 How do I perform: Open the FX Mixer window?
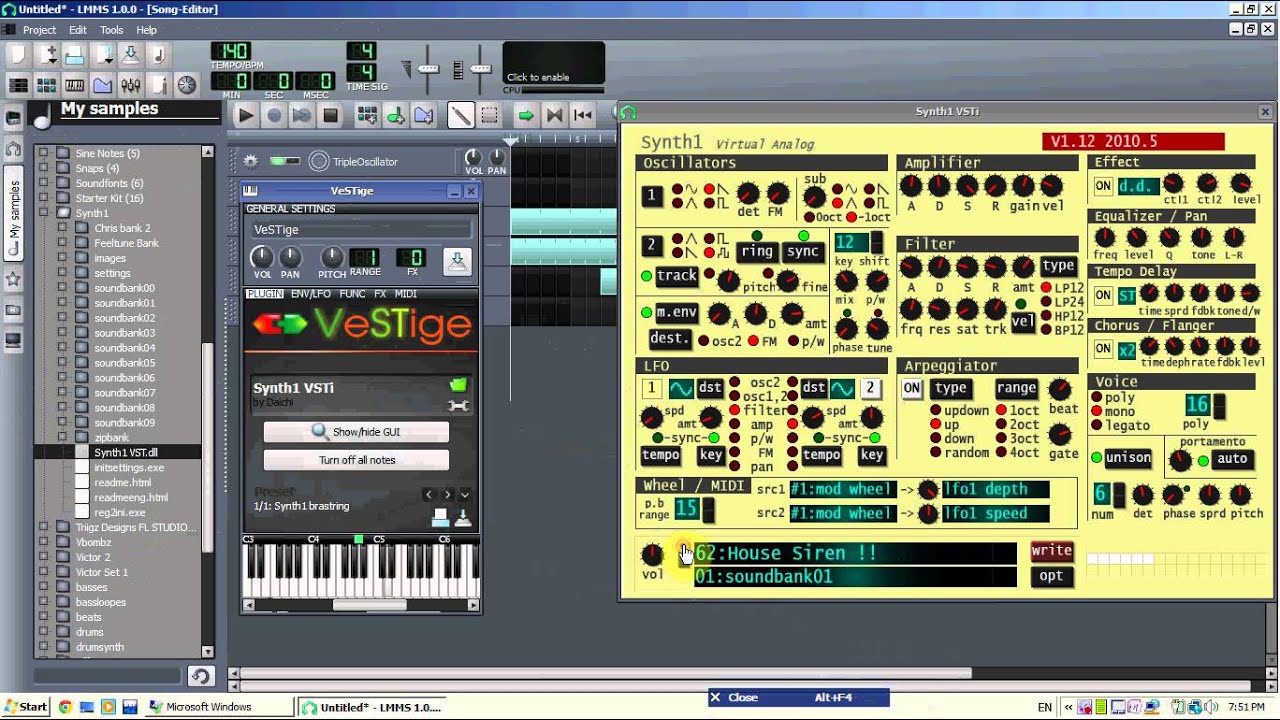pos(130,85)
